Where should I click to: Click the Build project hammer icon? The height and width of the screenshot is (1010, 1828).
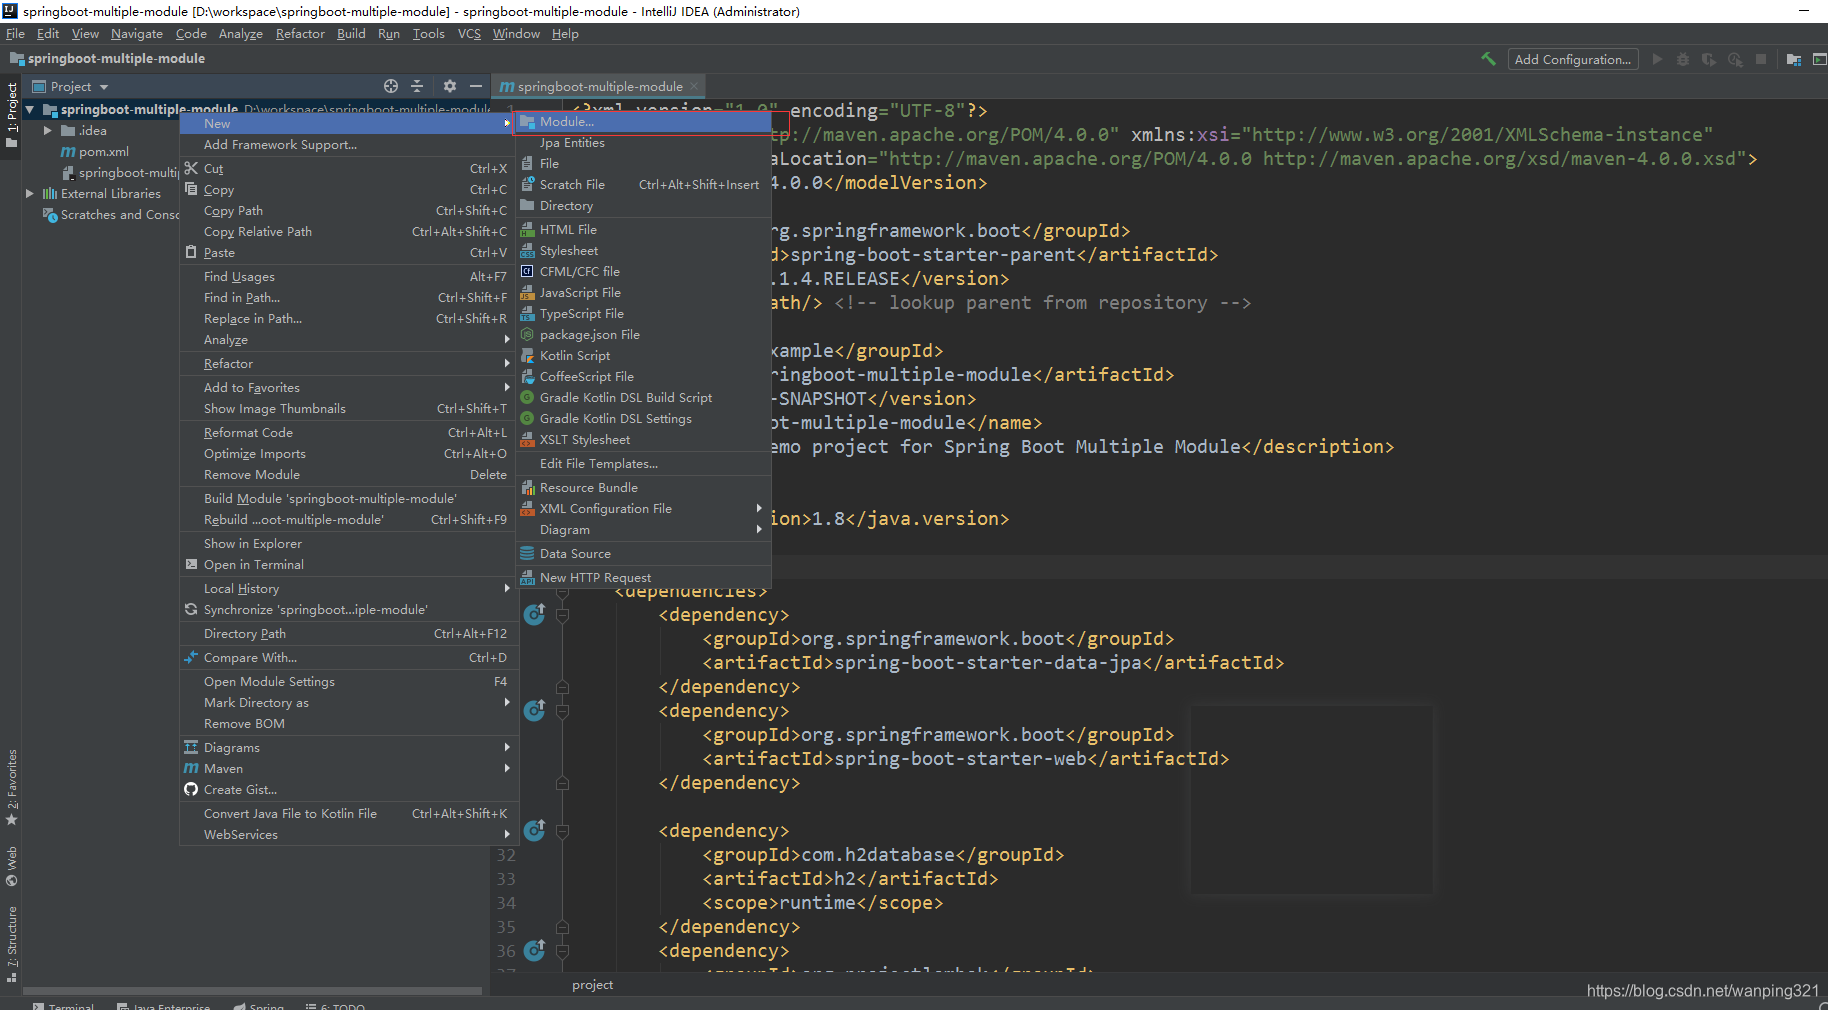(1488, 59)
